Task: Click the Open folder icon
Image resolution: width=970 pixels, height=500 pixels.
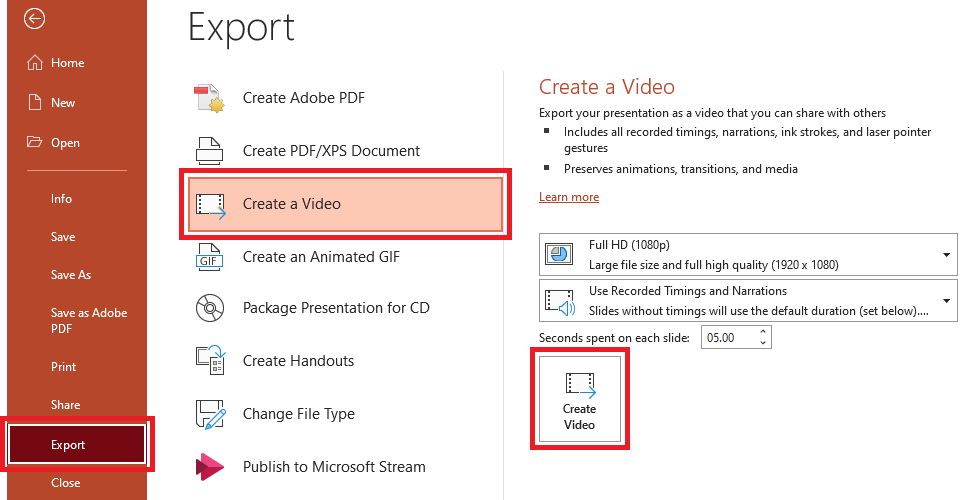Action: click(x=35, y=142)
